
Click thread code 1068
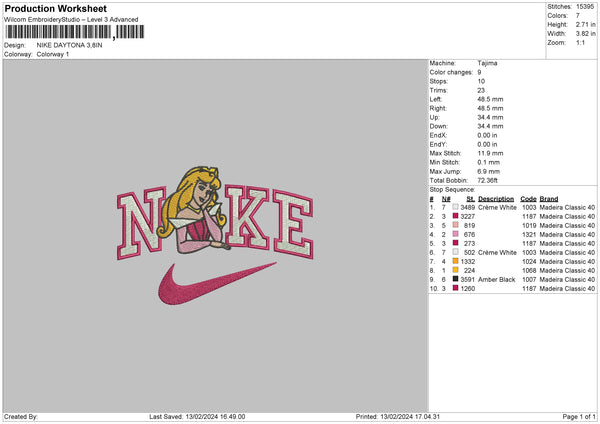point(529,271)
